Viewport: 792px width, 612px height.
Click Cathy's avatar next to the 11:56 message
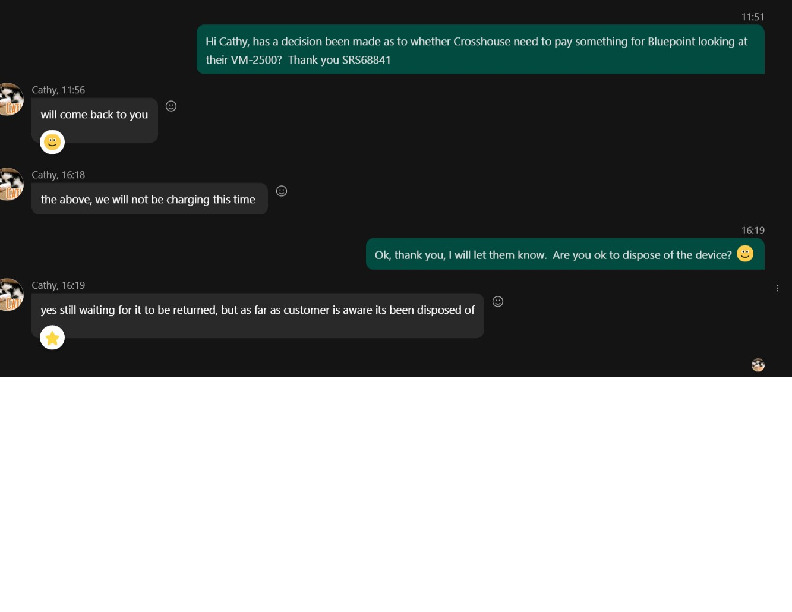(10, 99)
